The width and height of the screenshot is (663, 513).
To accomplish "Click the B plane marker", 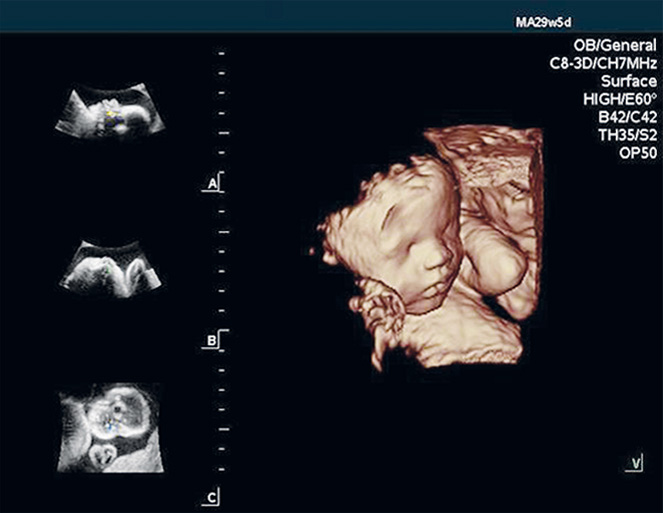I will pyautogui.click(x=211, y=341).
